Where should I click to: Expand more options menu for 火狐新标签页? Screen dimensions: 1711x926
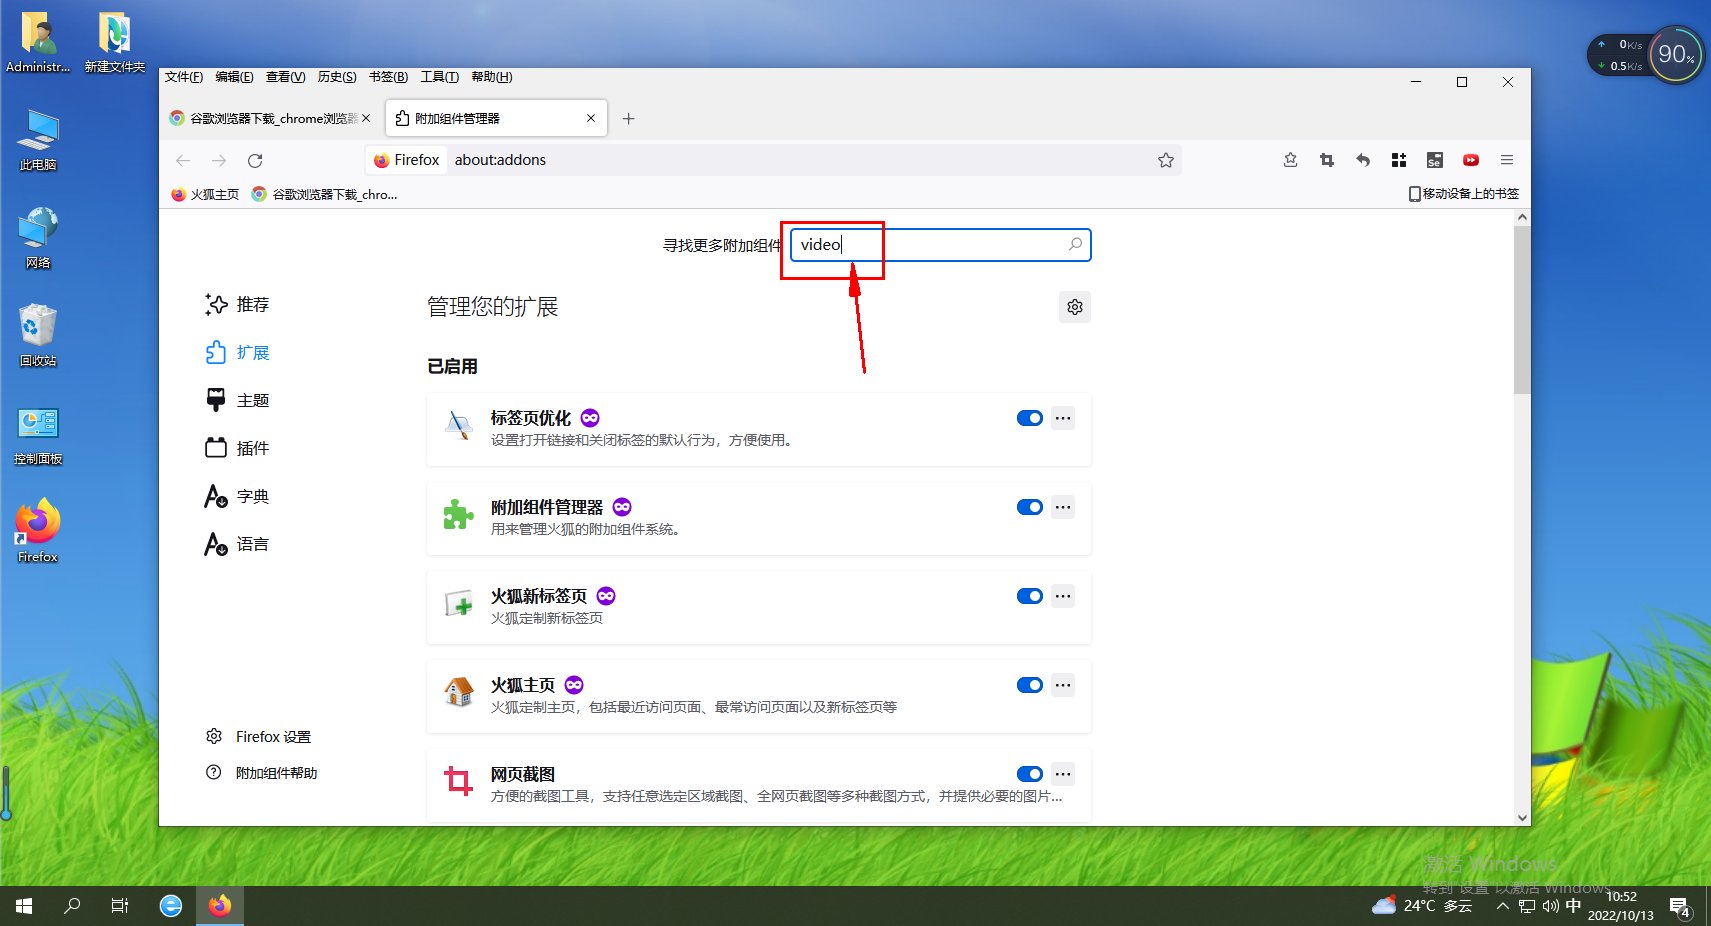click(1063, 596)
